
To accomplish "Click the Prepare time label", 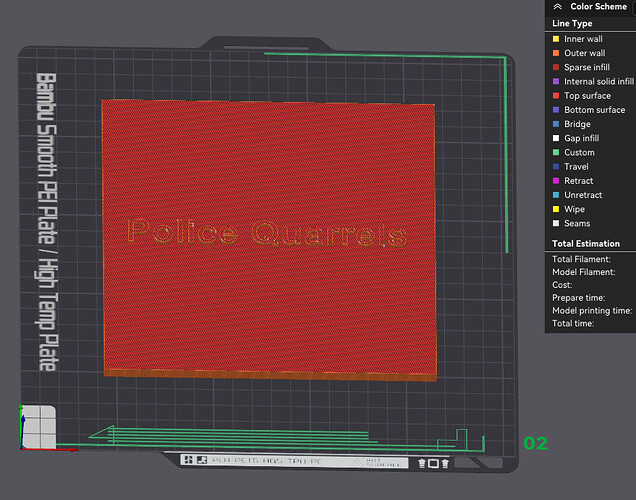I will 578,298.
